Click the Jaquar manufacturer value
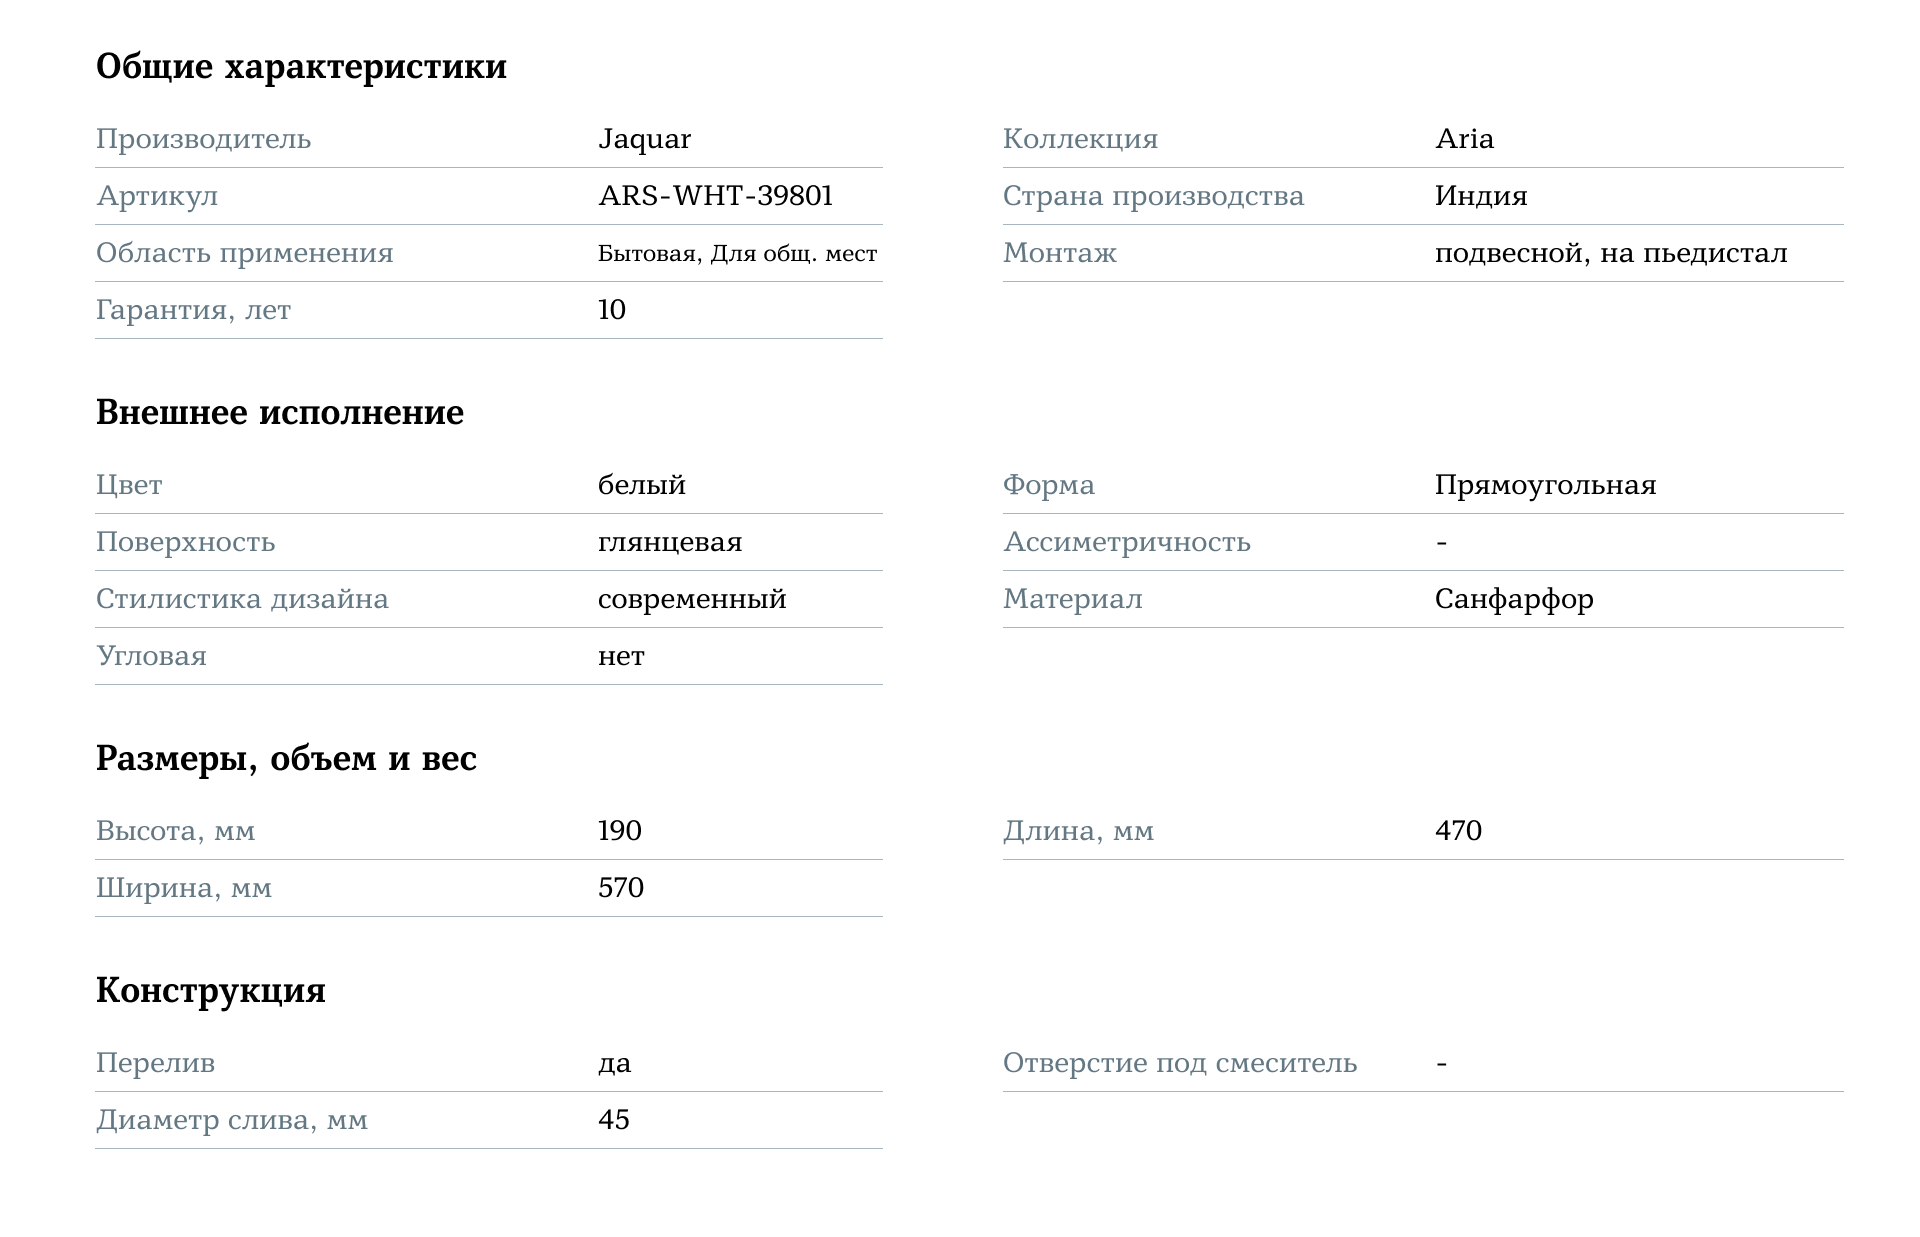 [x=644, y=139]
